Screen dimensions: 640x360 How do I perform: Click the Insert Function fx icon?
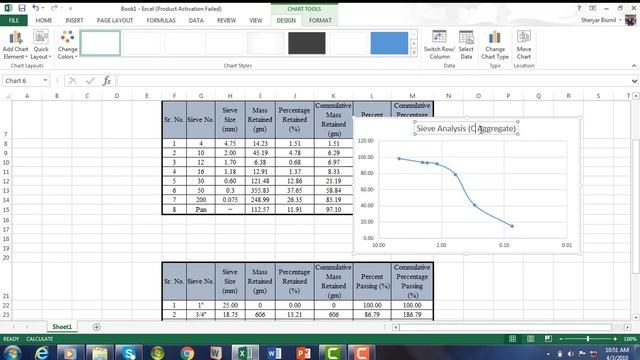click(107, 81)
